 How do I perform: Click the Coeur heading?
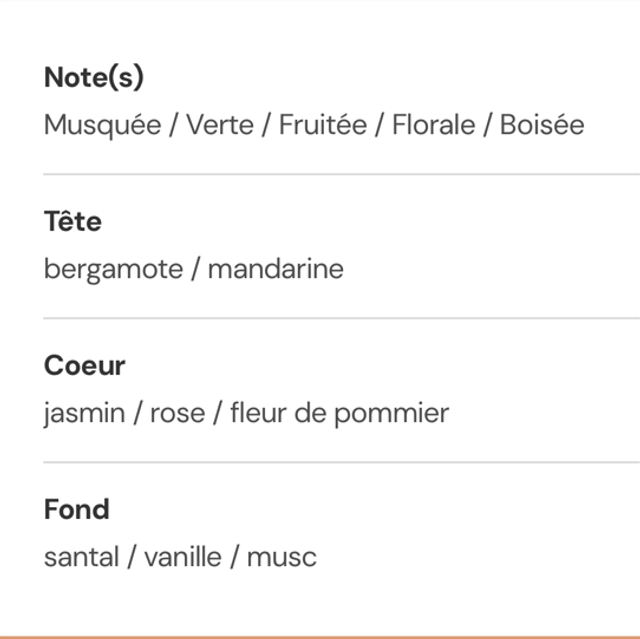coord(85,365)
